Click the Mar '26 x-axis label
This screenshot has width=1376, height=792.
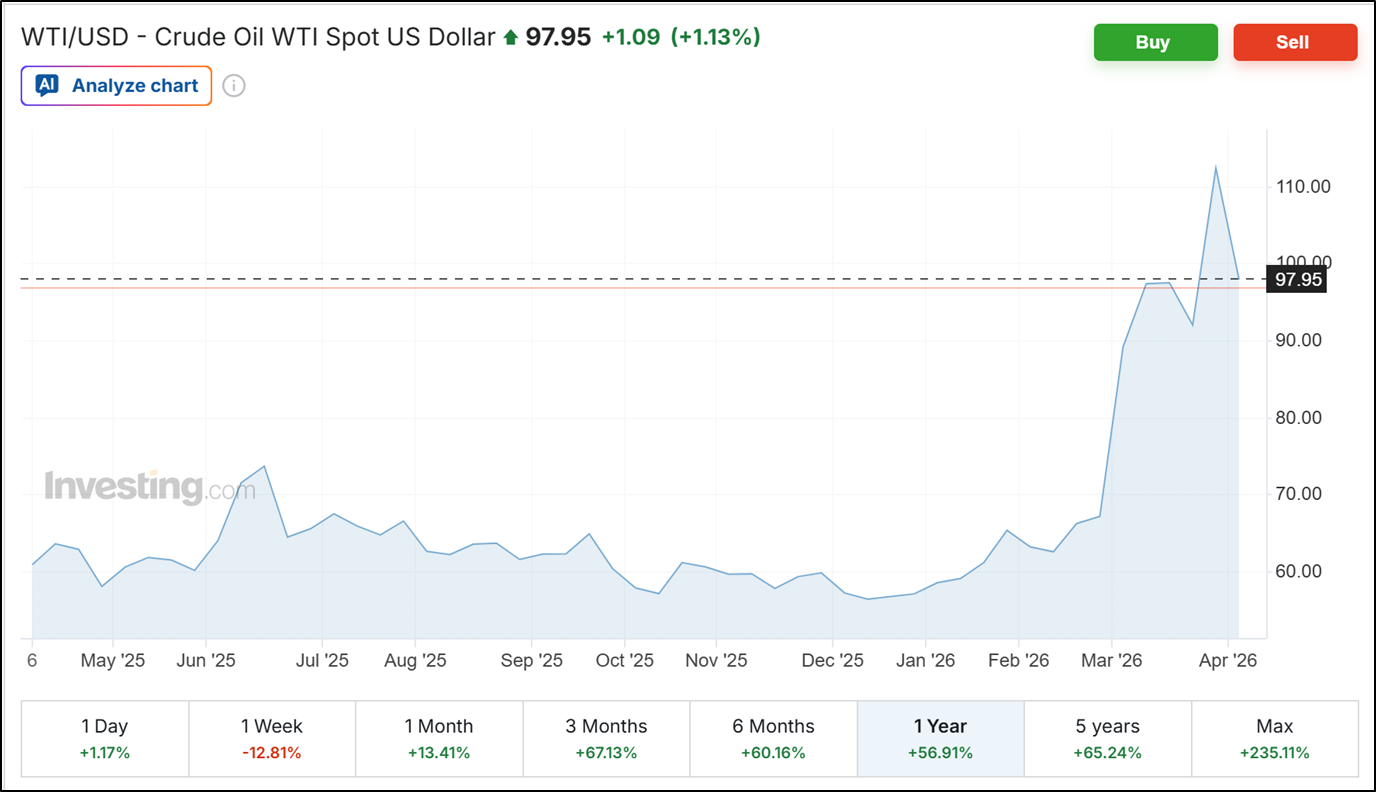pos(1111,661)
